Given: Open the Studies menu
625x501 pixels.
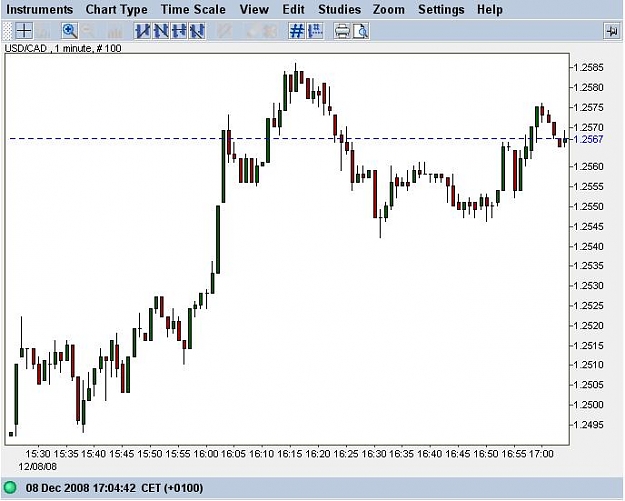Looking at the screenshot, I should tap(339, 10).
